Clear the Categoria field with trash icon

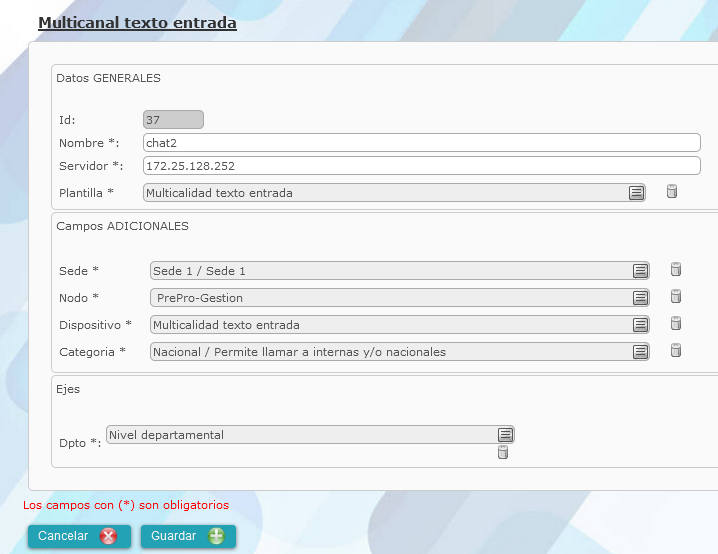[x=676, y=350]
